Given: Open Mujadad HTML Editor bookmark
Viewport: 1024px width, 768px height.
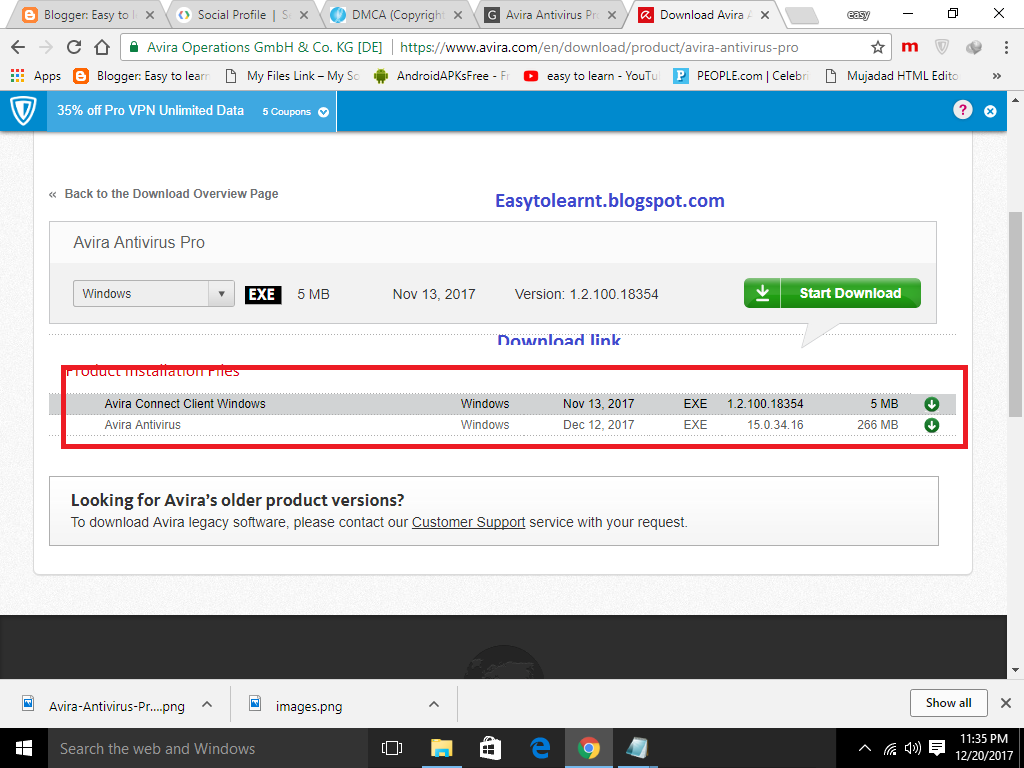Looking at the screenshot, I should 891,76.
